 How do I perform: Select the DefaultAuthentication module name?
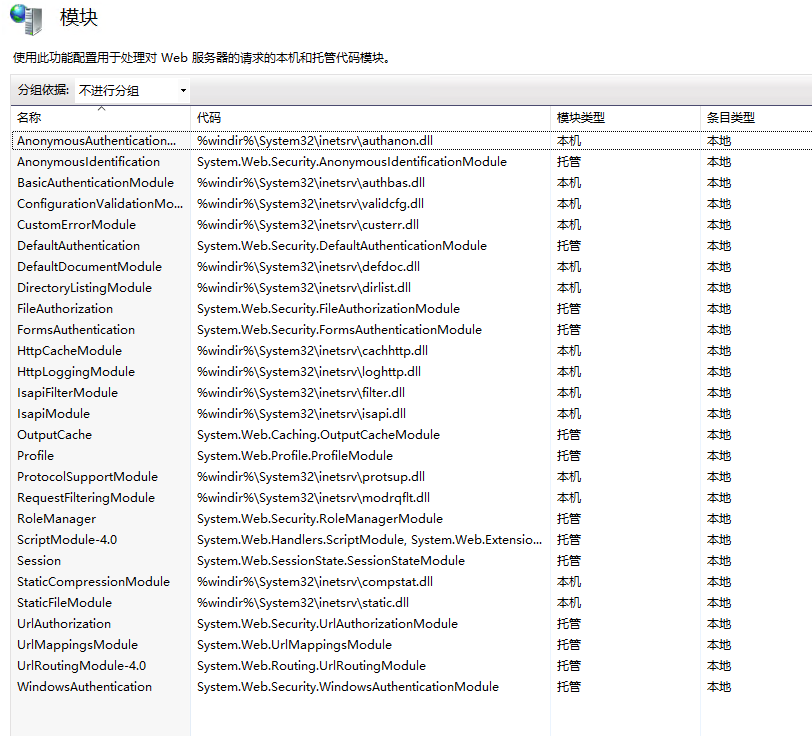(x=79, y=246)
